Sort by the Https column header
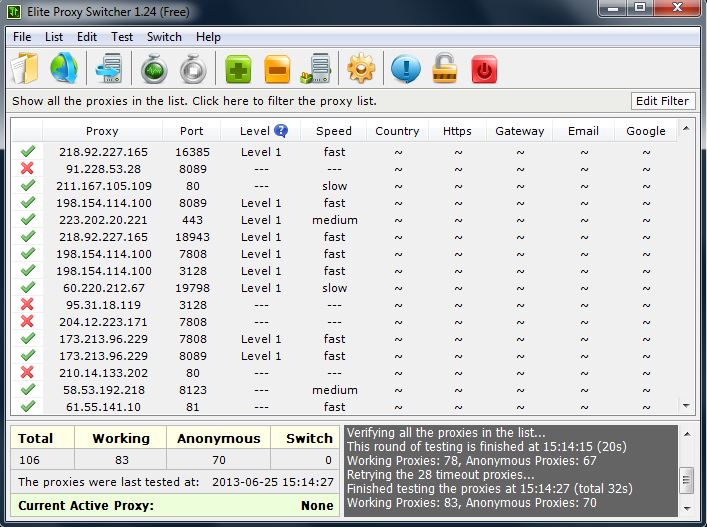 457,131
